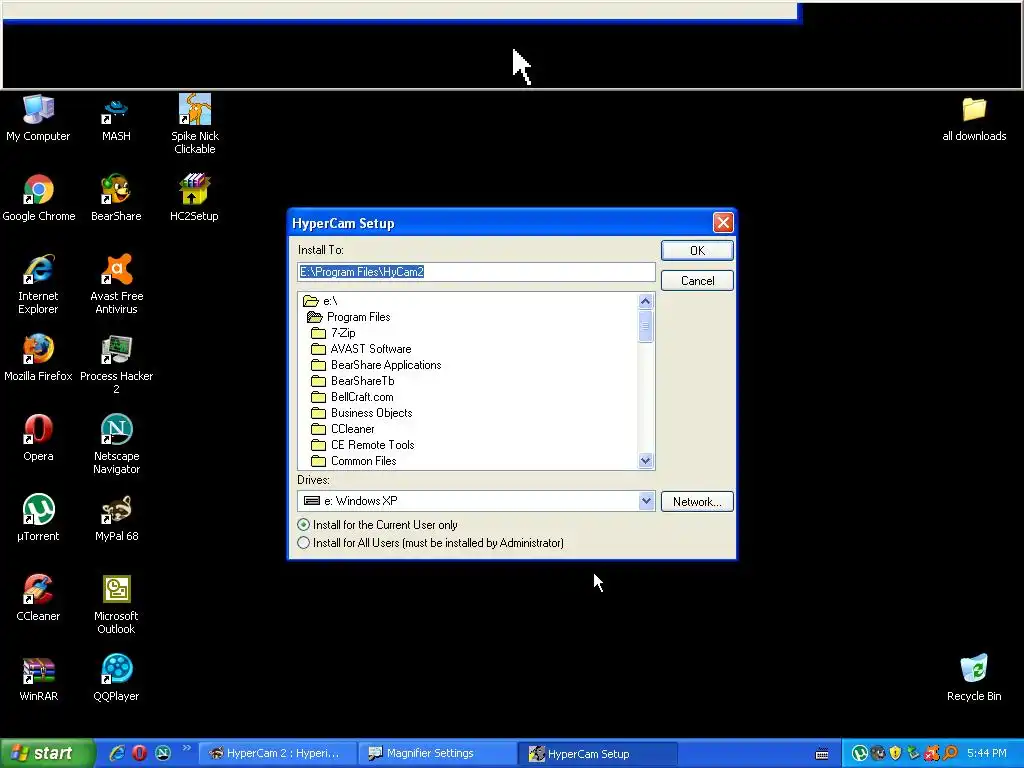Image resolution: width=1024 pixels, height=768 pixels.
Task: Open the MASH desktop shortcut
Action: click(116, 118)
